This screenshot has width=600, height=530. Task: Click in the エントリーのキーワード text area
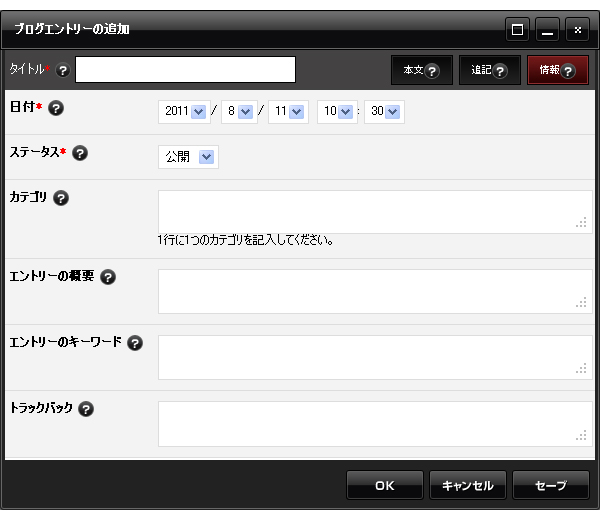click(x=375, y=358)
